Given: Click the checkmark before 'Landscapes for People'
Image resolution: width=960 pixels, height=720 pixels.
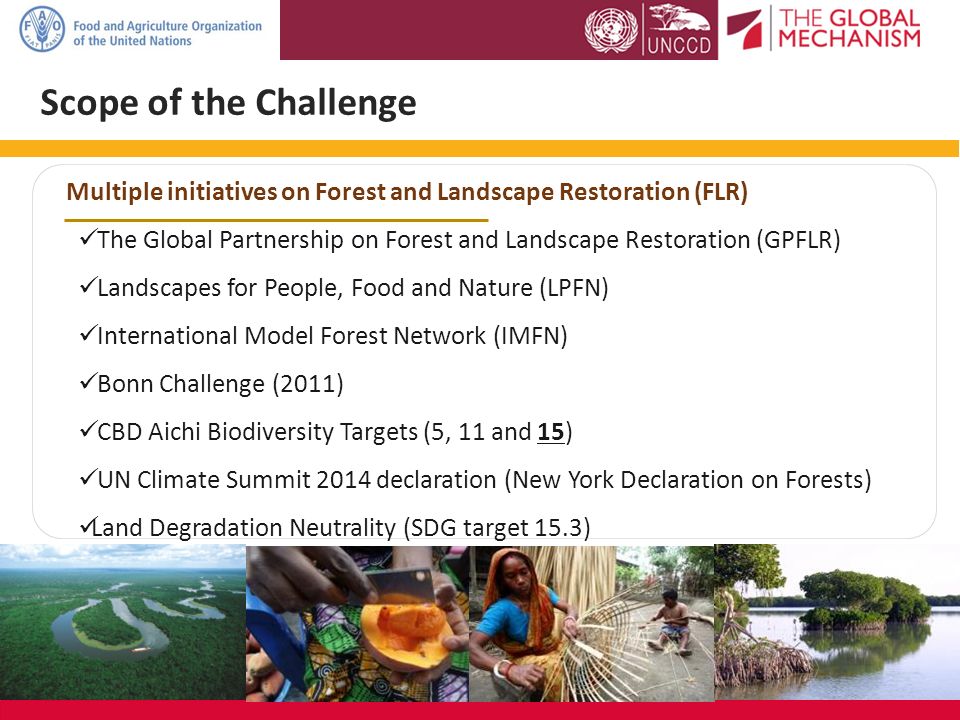Looking at the screenshot, I should tap(88, 286).
